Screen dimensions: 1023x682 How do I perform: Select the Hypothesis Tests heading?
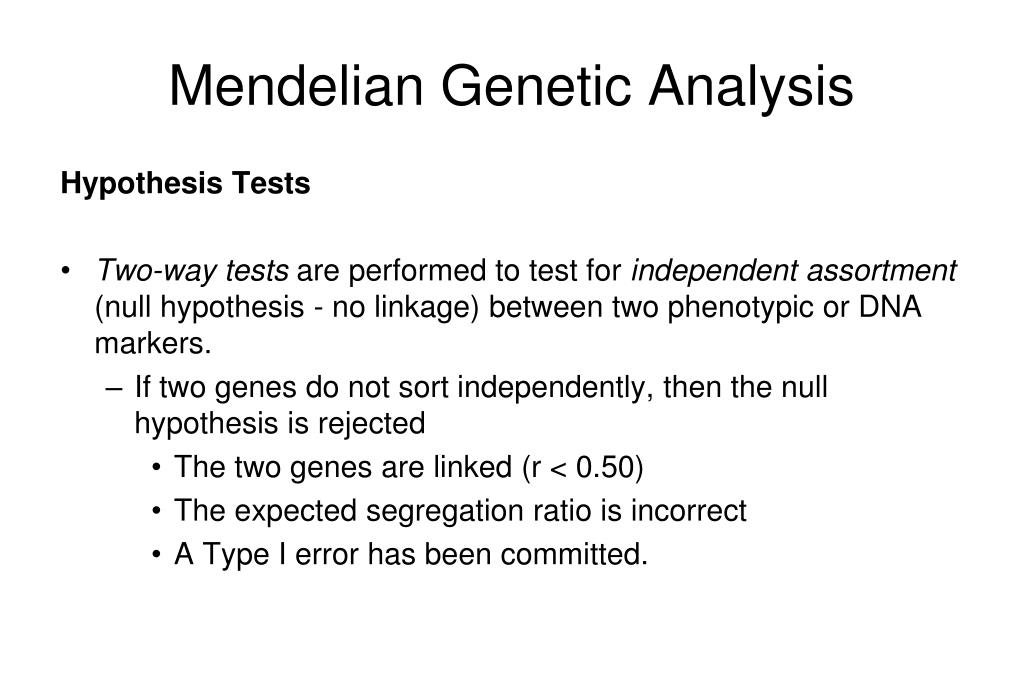point(185,183)
